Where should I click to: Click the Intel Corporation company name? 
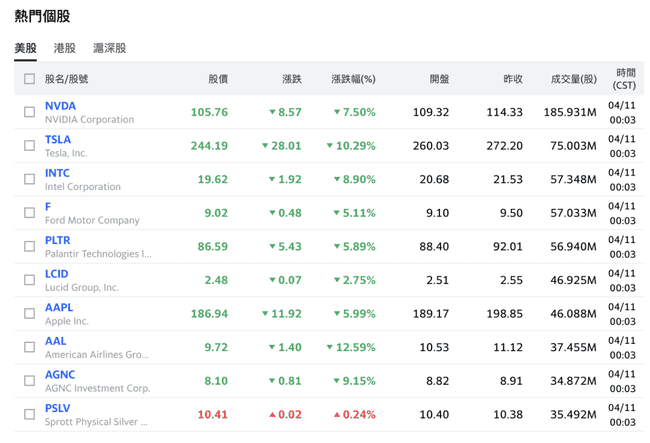(83, 186)
